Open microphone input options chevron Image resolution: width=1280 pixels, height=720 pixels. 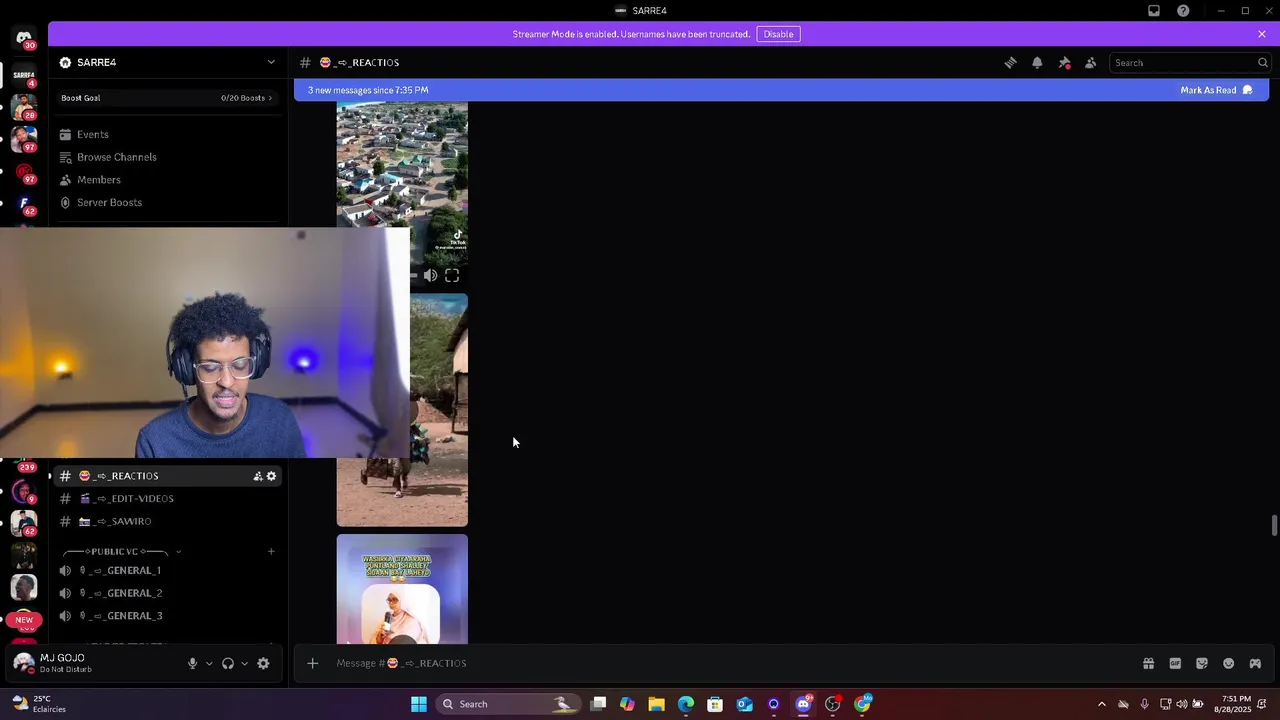(209, 663)
